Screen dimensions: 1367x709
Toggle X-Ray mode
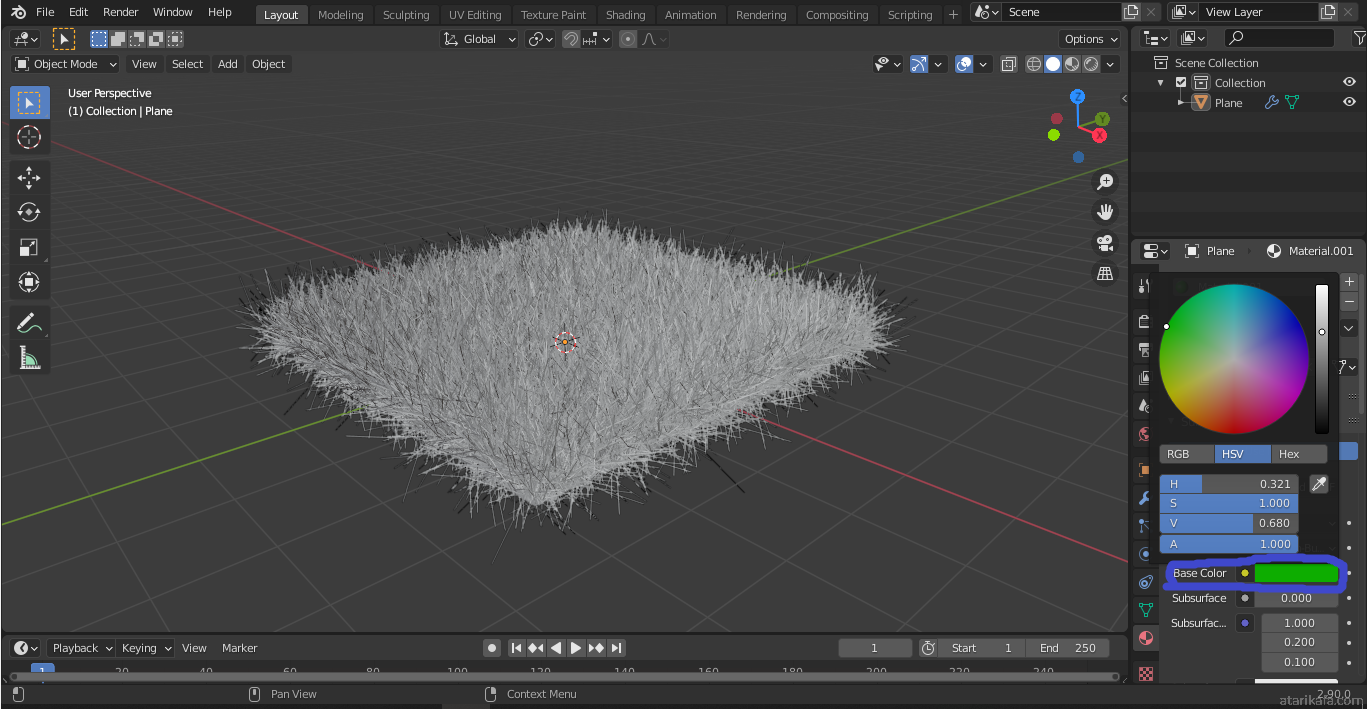pos(1008,64)
